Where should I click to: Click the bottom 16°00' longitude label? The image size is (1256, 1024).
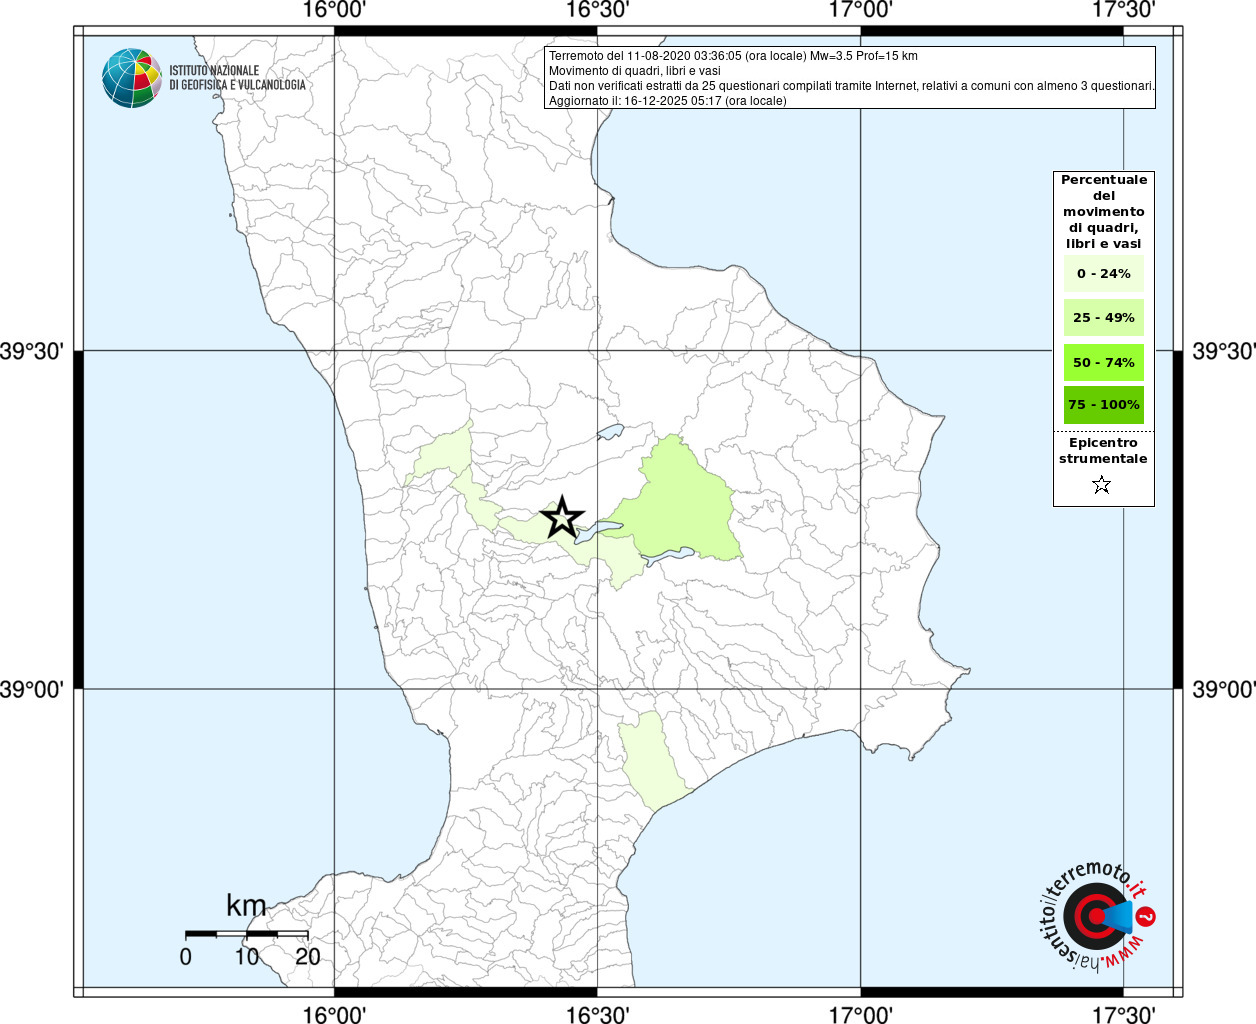[334, 1014]
